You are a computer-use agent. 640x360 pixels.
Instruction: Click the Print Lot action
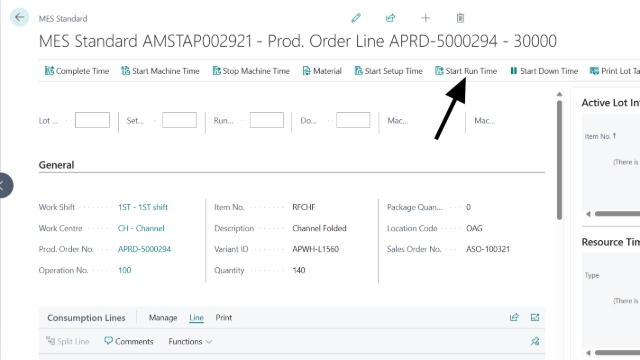click(x=615, y=71)
